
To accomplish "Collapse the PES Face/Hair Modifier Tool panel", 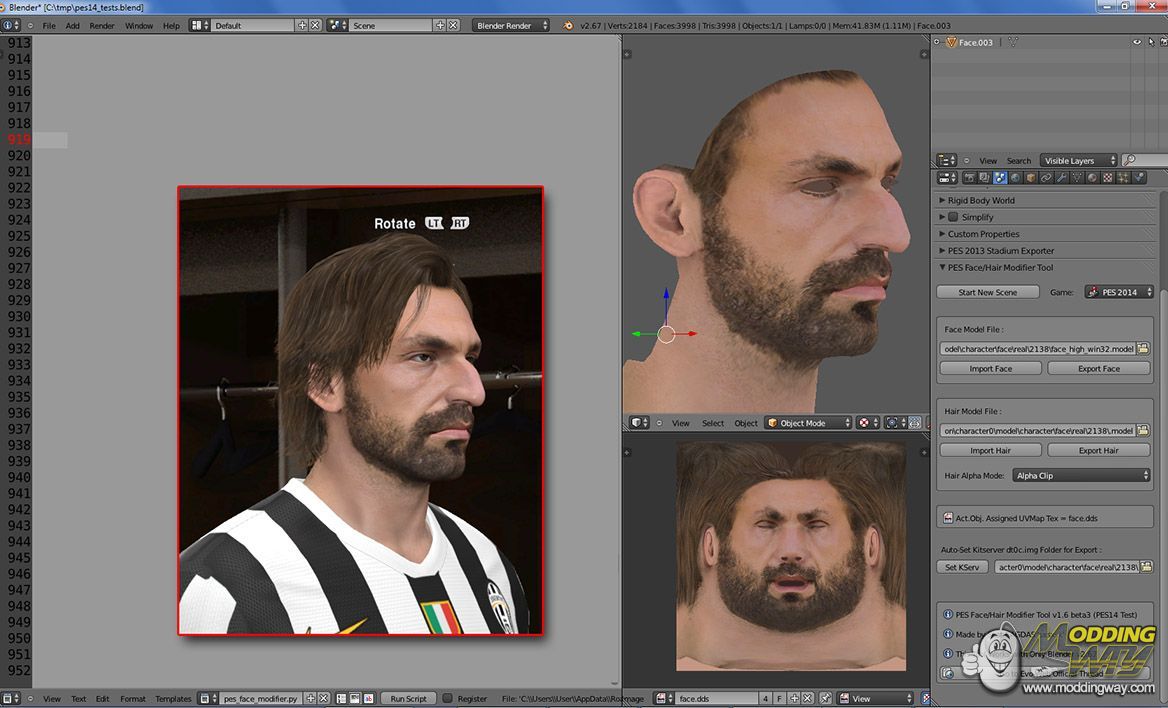I will coord(942,268).
